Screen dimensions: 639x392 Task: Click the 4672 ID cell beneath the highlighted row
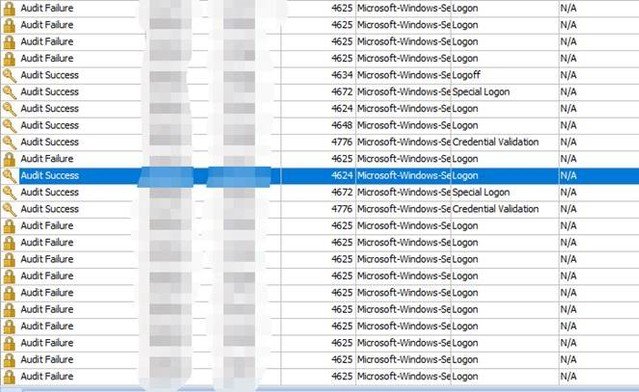tap(318, 192)
